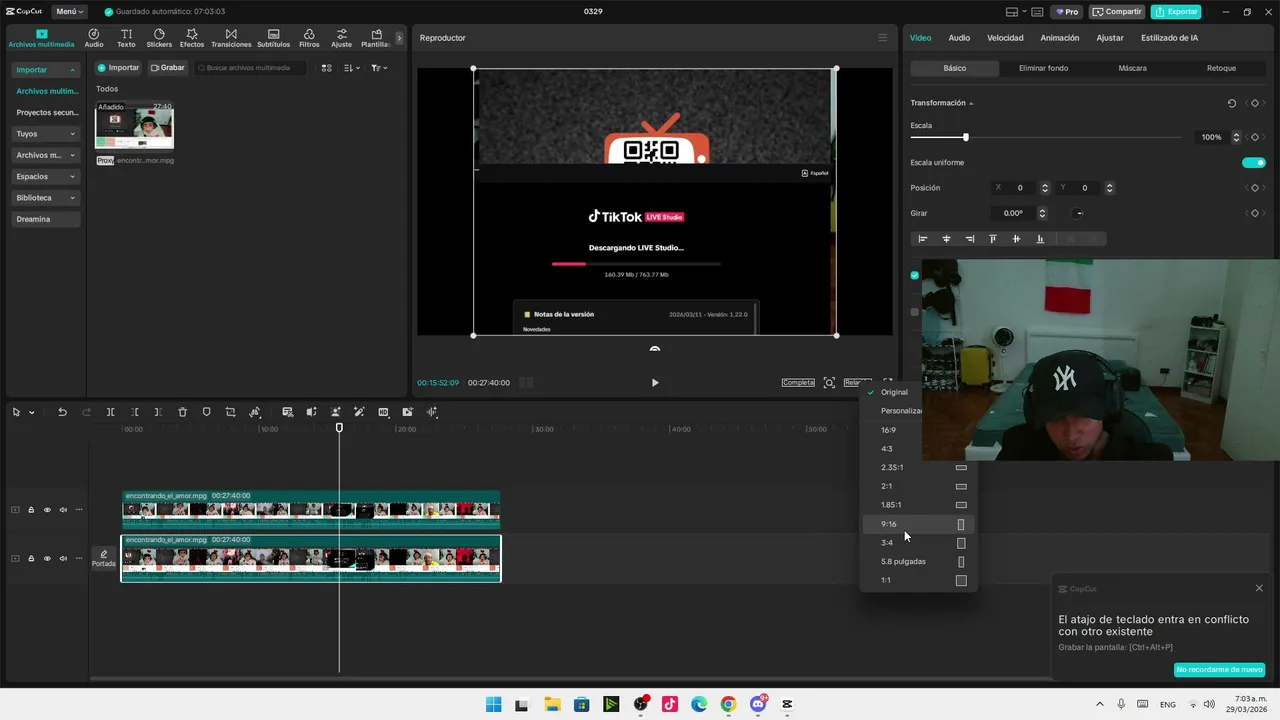The height and width of the screenshot is (720, 1280).
Task: Click the audio waveform icon in timeline toolbar
Action: click(432, 412)
